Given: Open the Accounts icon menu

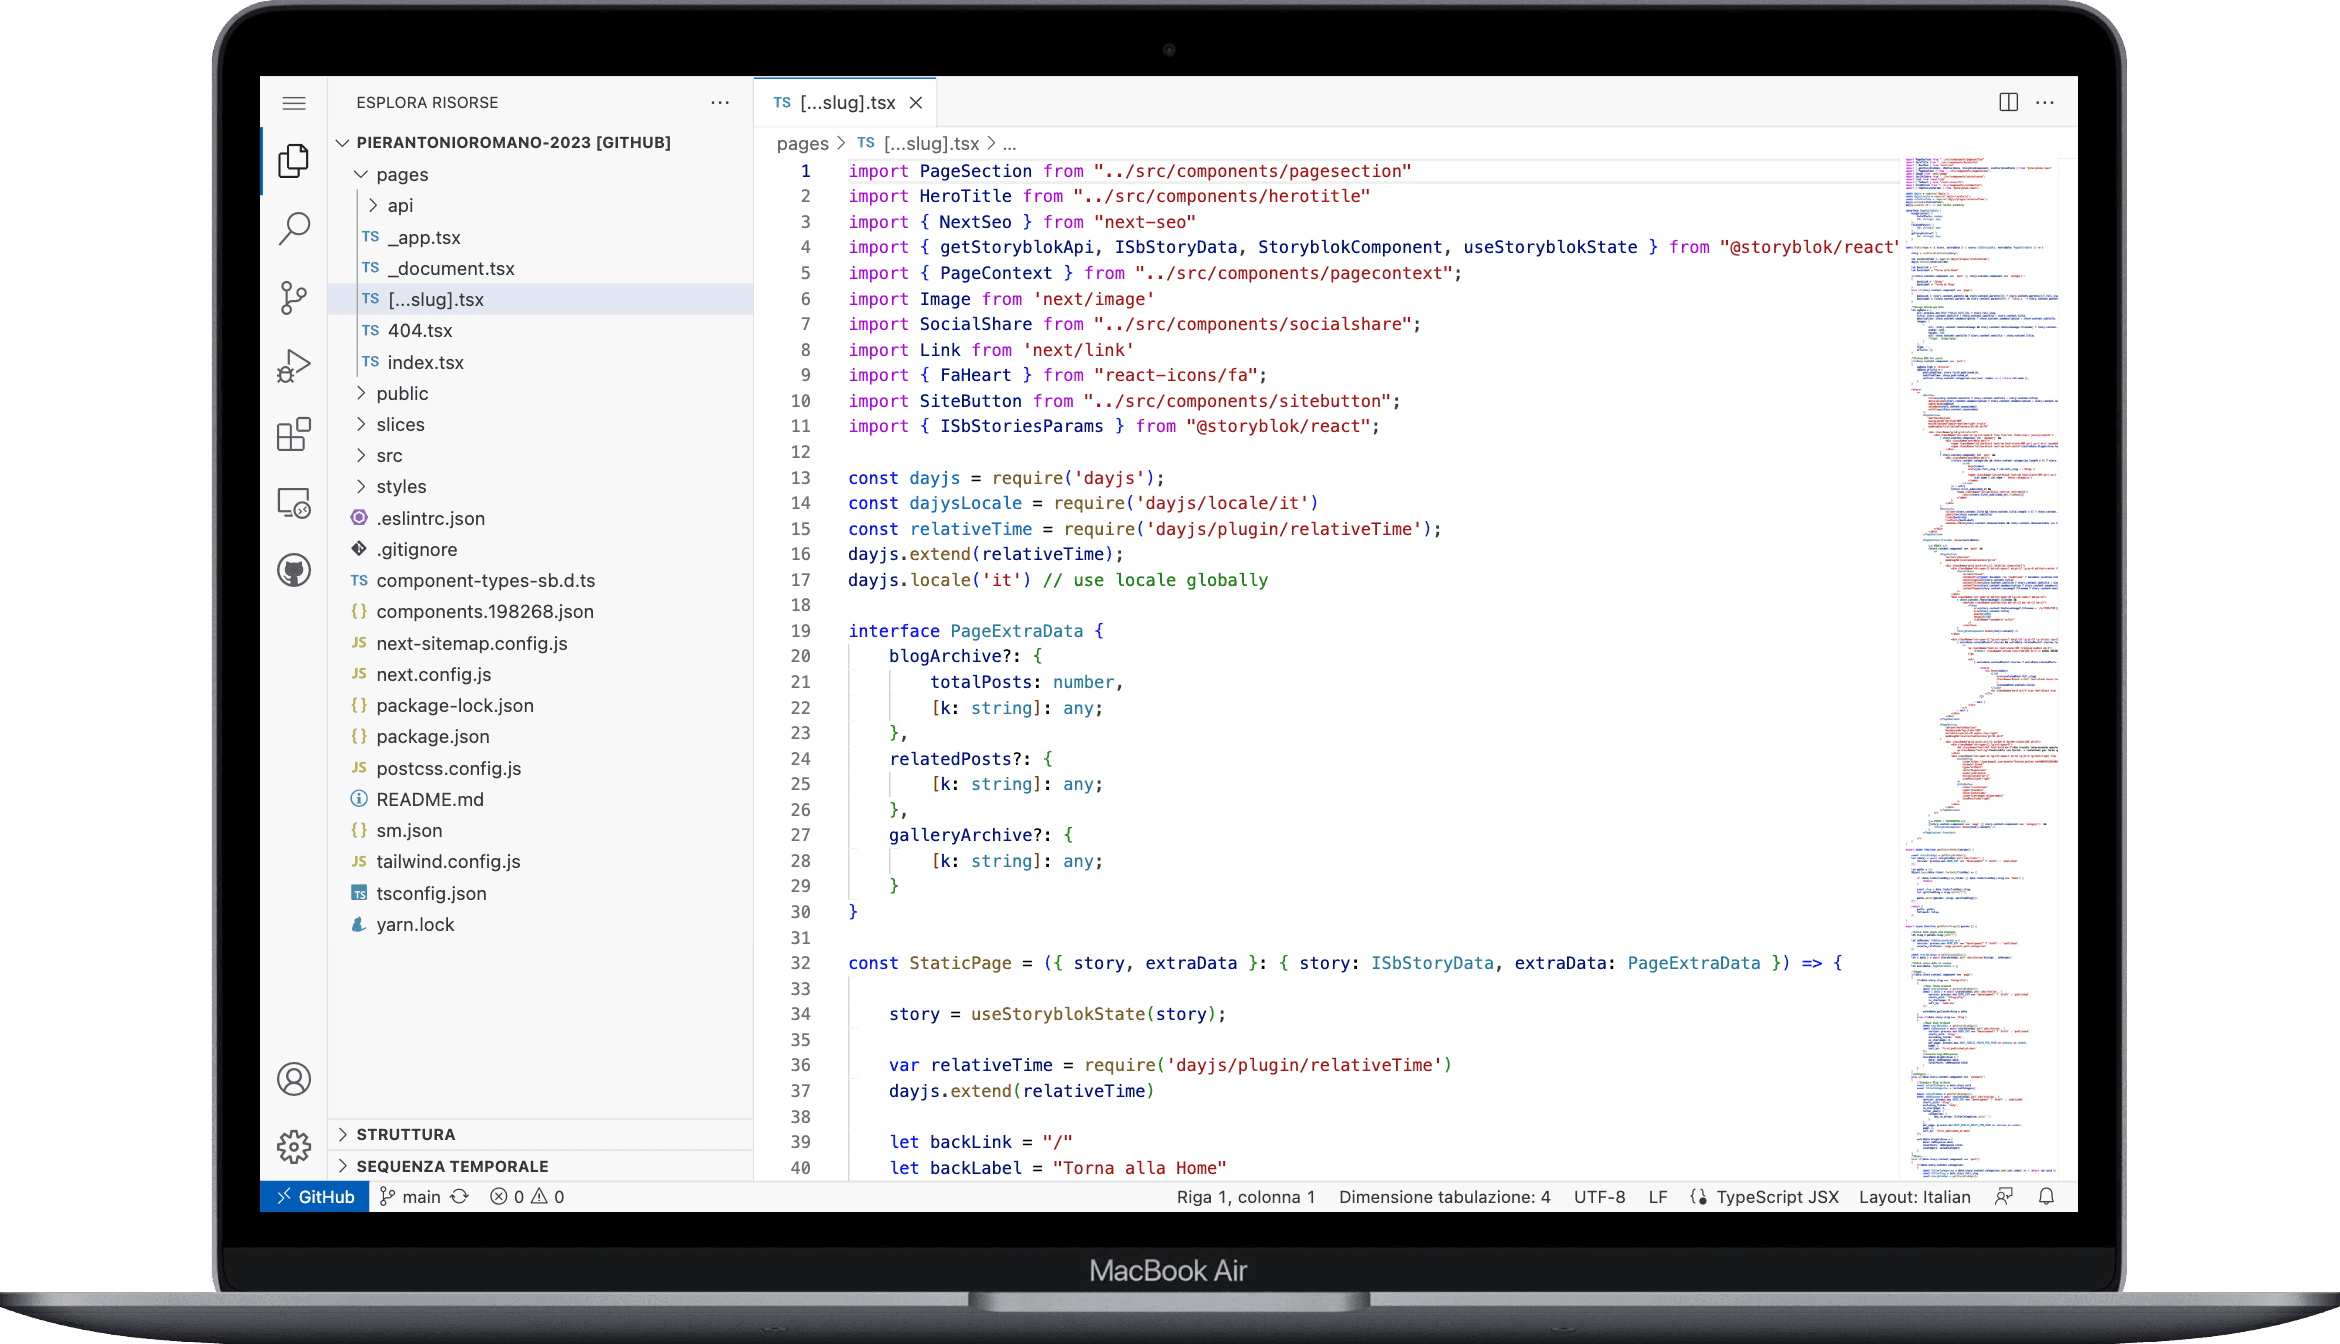Looking at the screenshot, I should [293, 1079].
